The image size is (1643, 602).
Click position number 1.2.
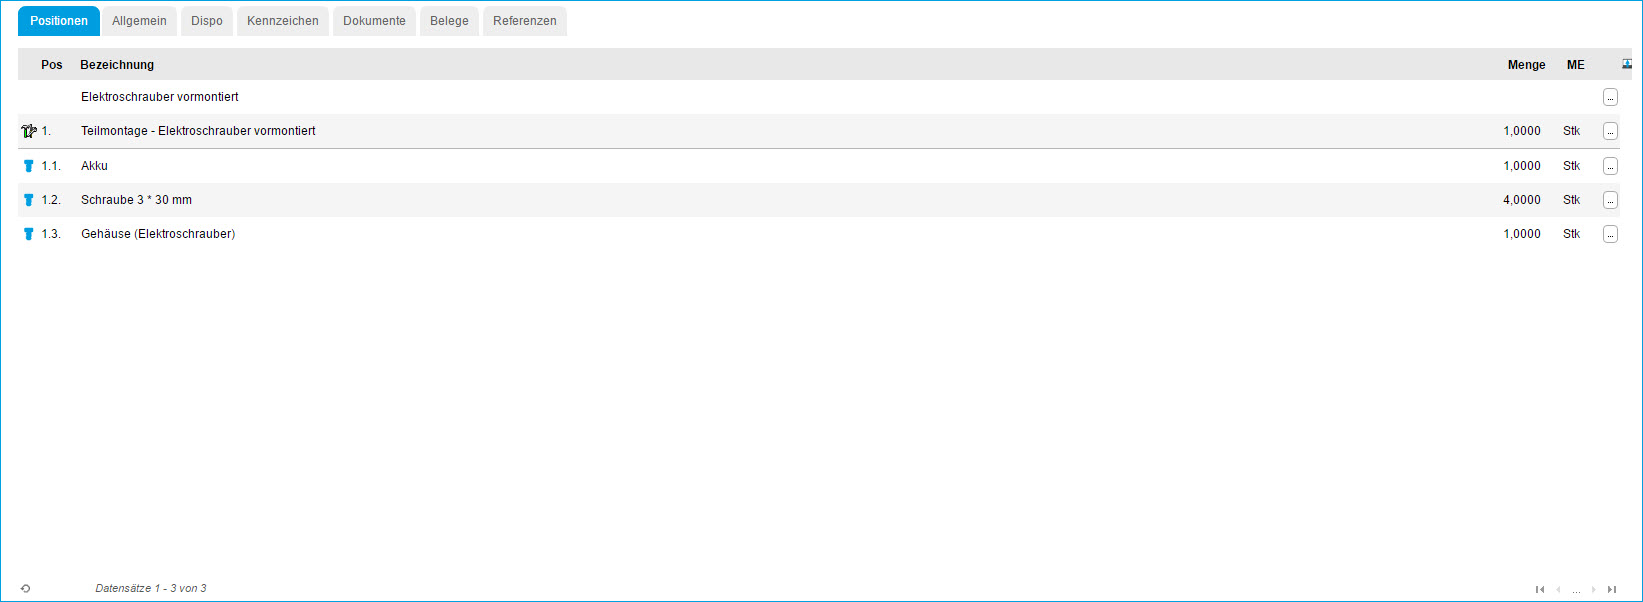(x=51, y=200)
